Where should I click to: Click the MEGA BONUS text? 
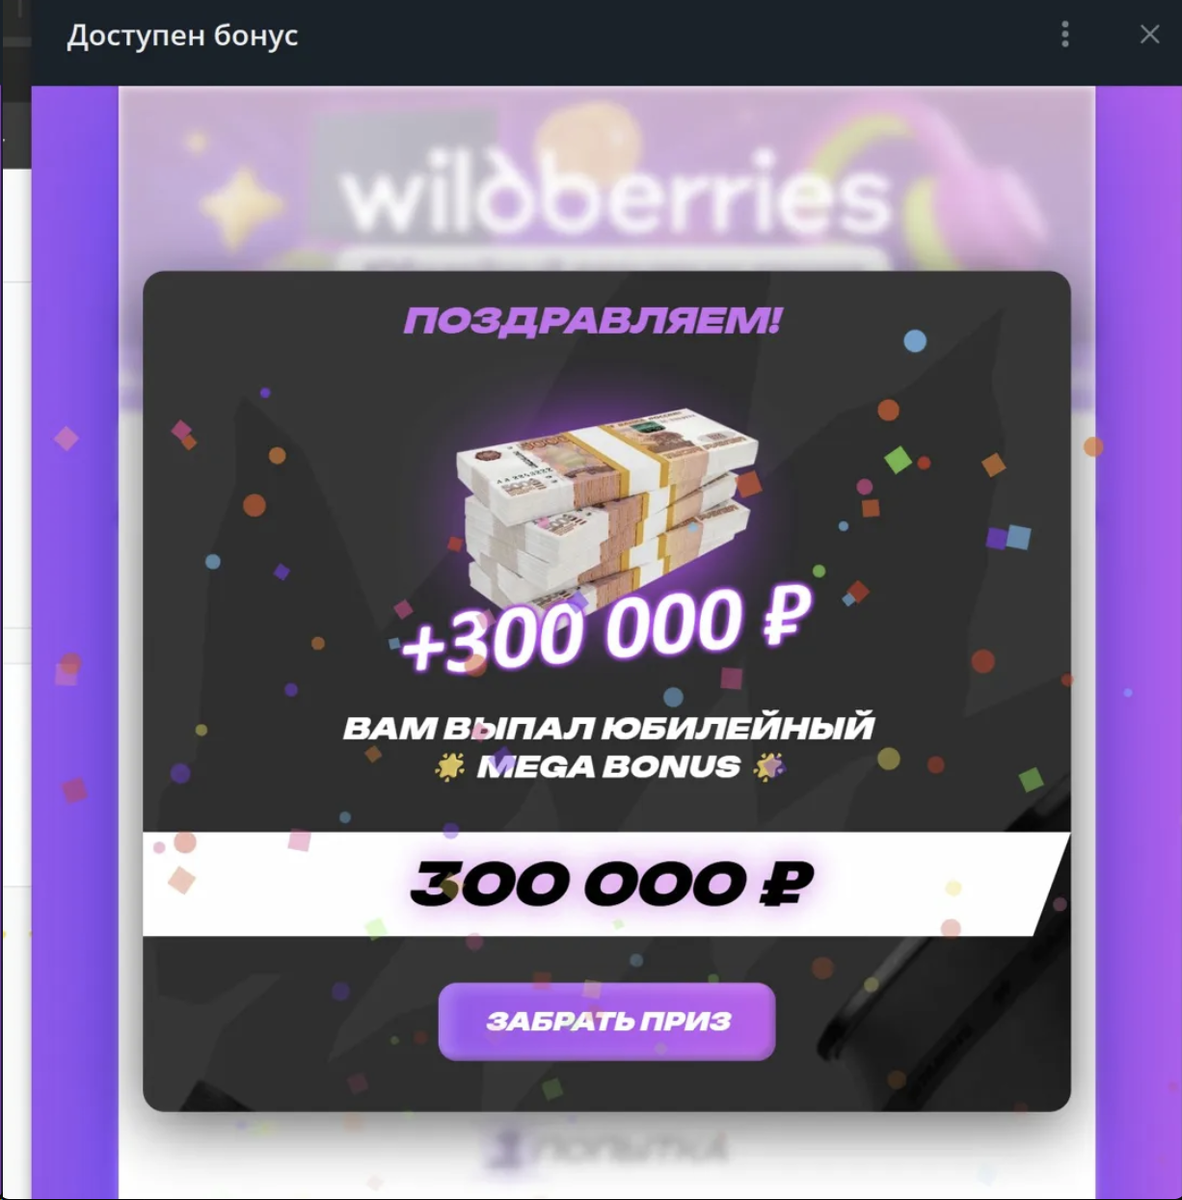click(609, 767)
